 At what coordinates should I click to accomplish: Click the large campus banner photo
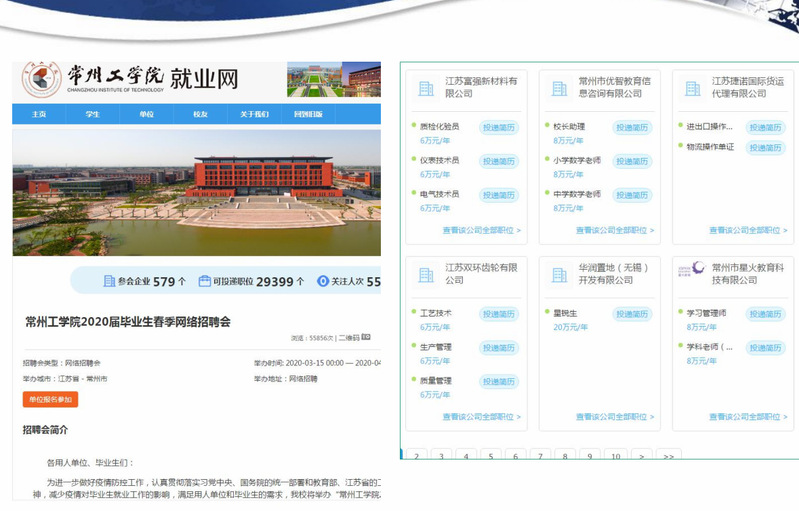point(197,193)
